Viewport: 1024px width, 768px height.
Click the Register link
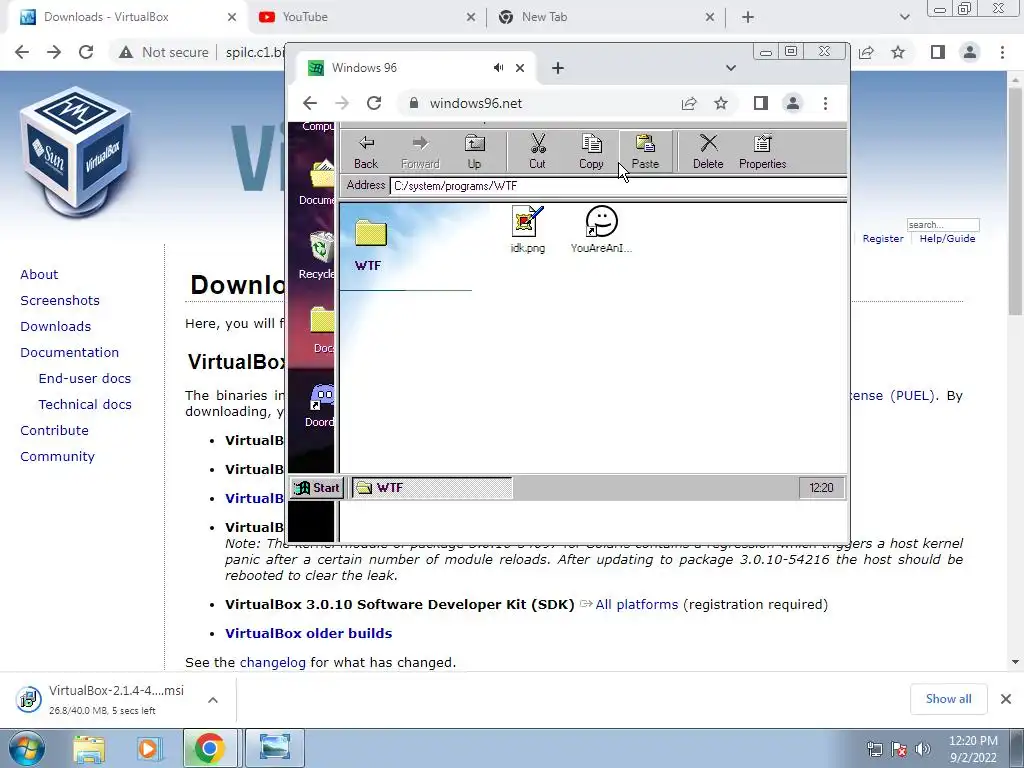tap(883, 239)
